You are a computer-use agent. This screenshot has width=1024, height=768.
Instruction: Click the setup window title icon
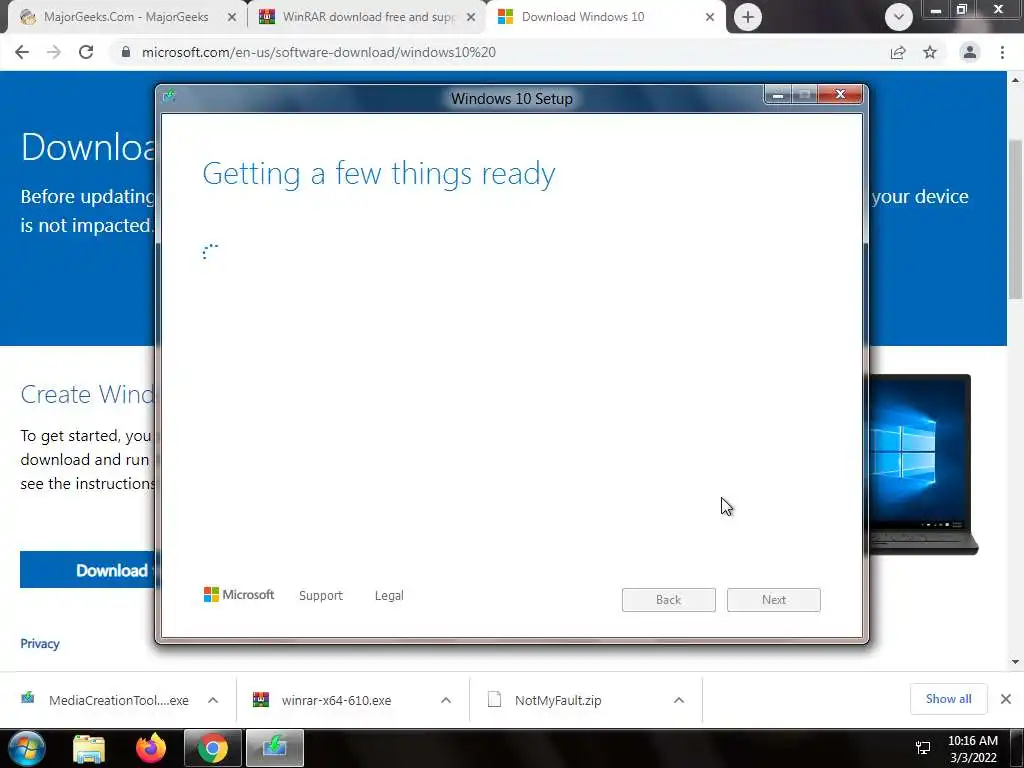point(170,97)
